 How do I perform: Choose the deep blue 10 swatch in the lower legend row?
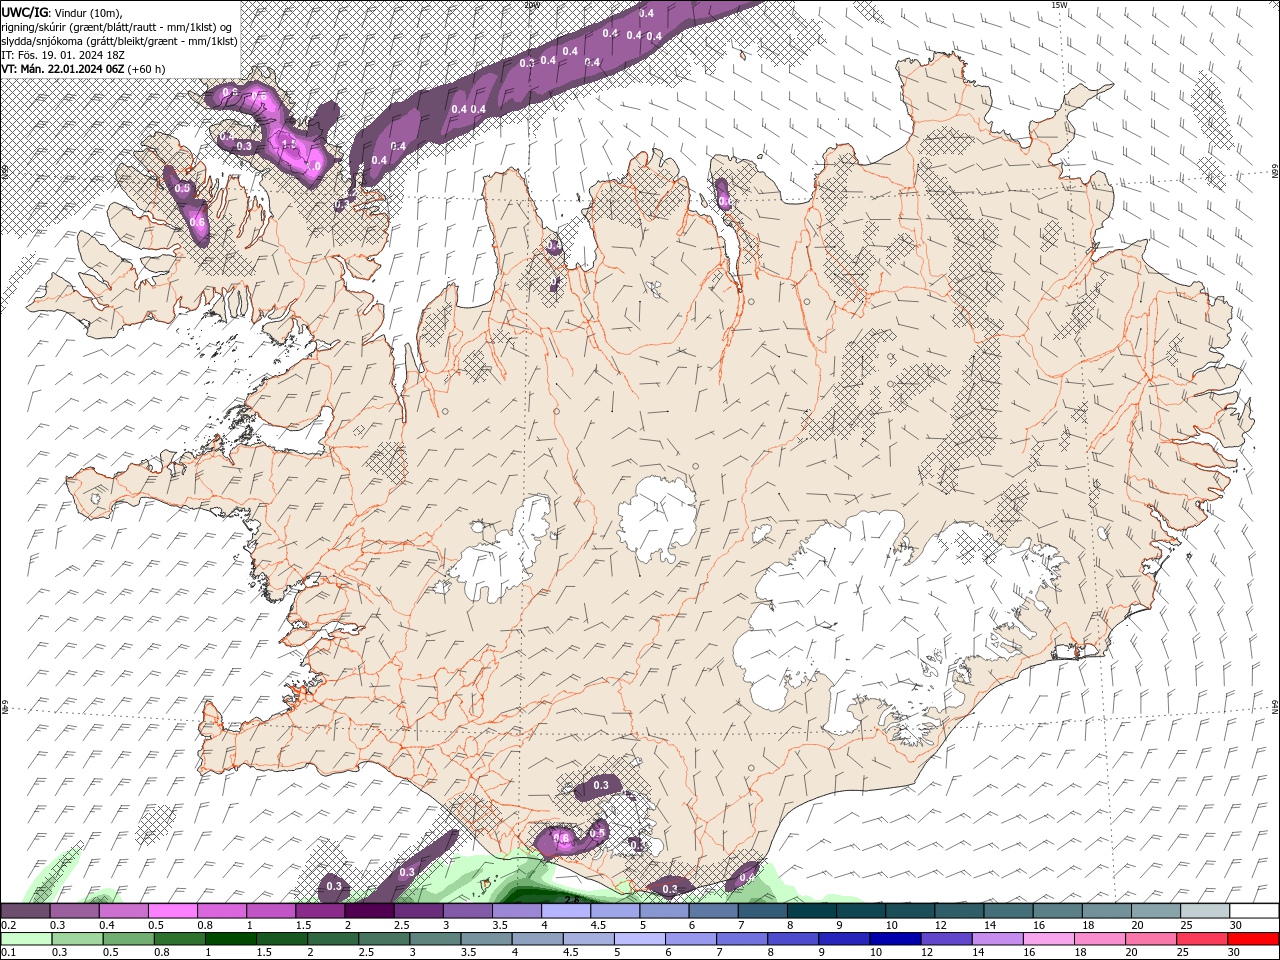[895, 939]
